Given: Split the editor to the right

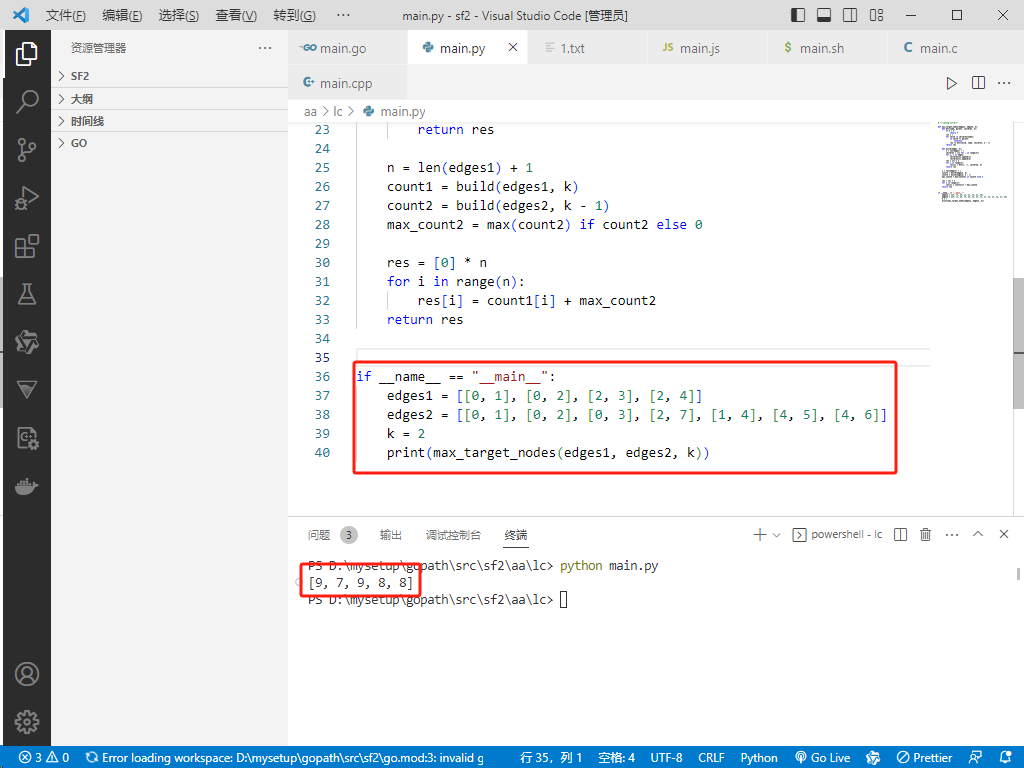Looking at the screenshot, I should [978, 83].
